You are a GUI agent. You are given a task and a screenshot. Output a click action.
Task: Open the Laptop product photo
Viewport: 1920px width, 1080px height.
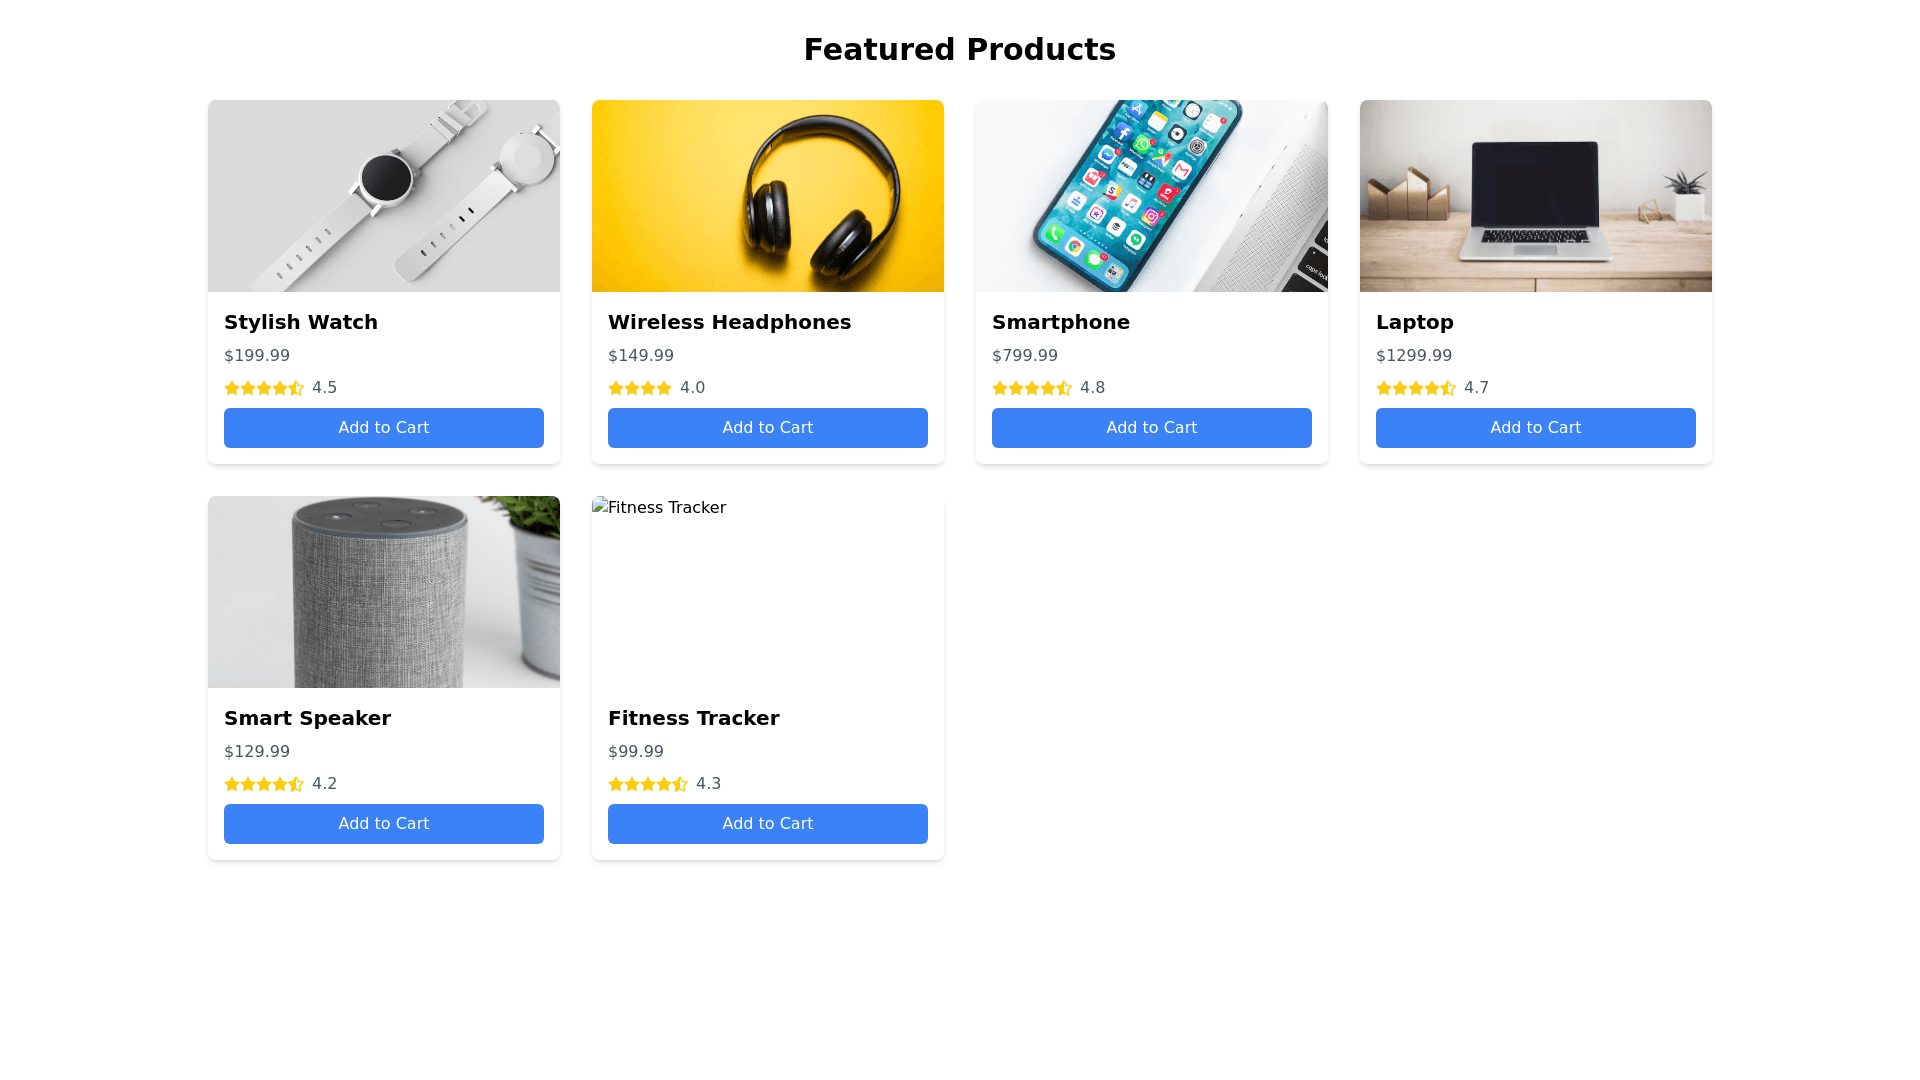pos(1536,196)
